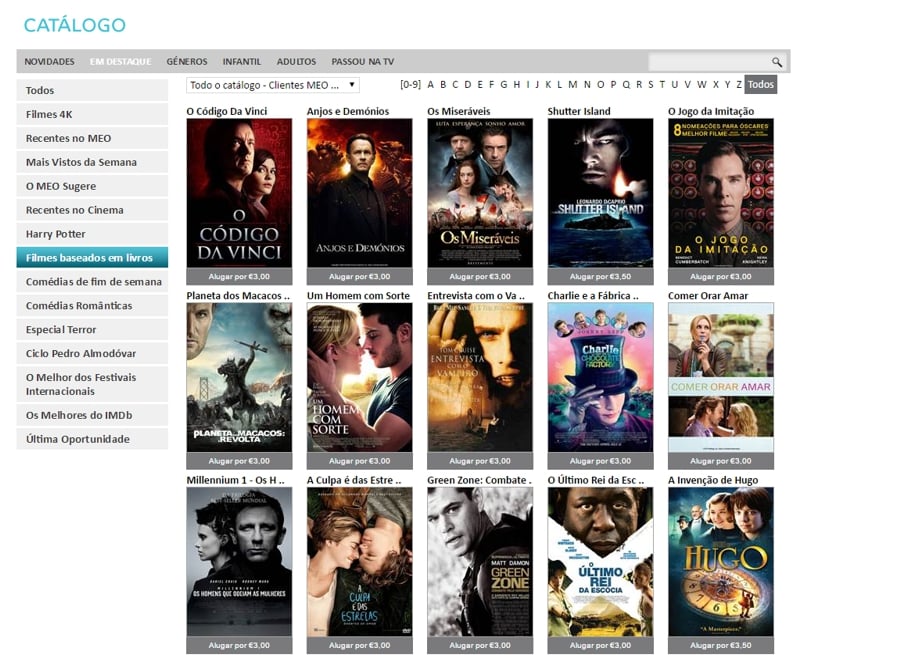Image resolution: width=900 pixels, height=655 pixels.
Task: Open Entrevista com o Vampiro poster
Action: (x=480, y=377)
